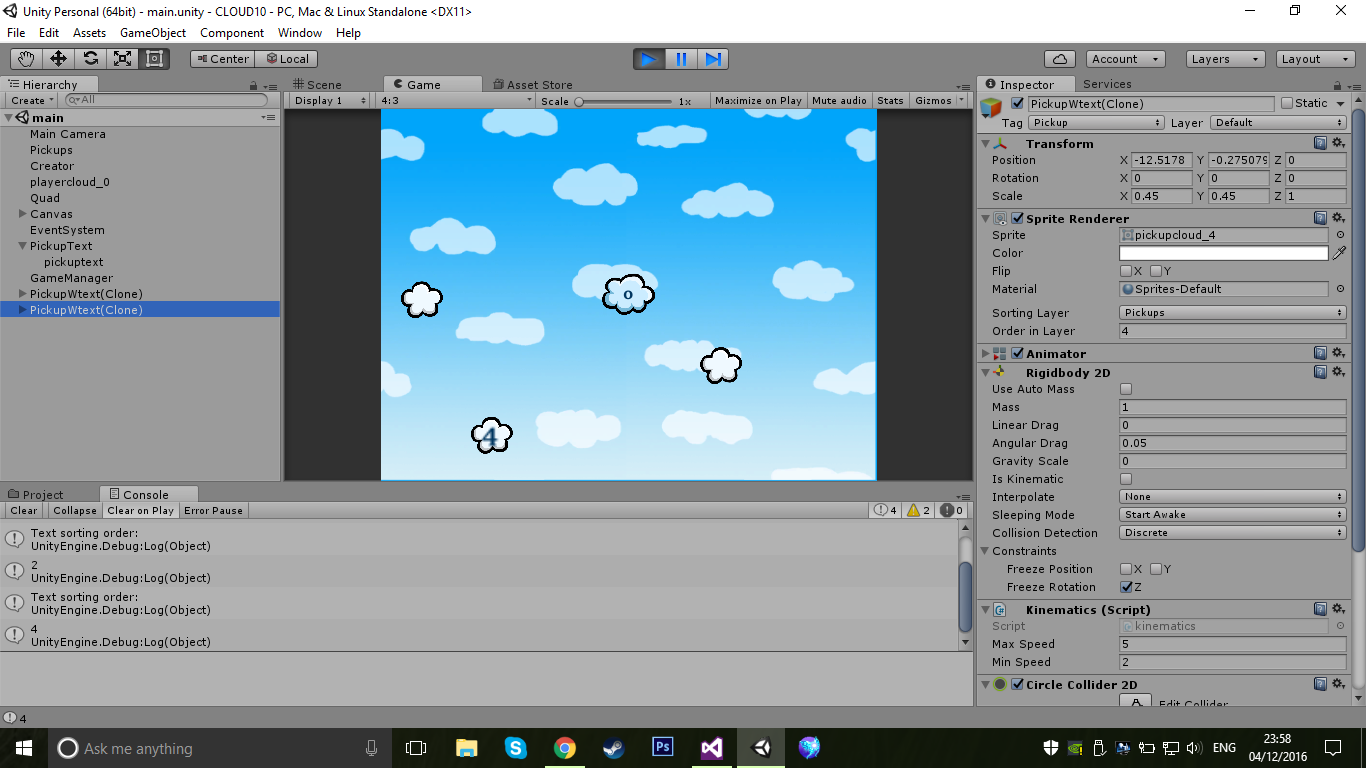The width and height of the screenshot is (1366, 768).
Task: Click the Stats button
Action: pos(890,101)
